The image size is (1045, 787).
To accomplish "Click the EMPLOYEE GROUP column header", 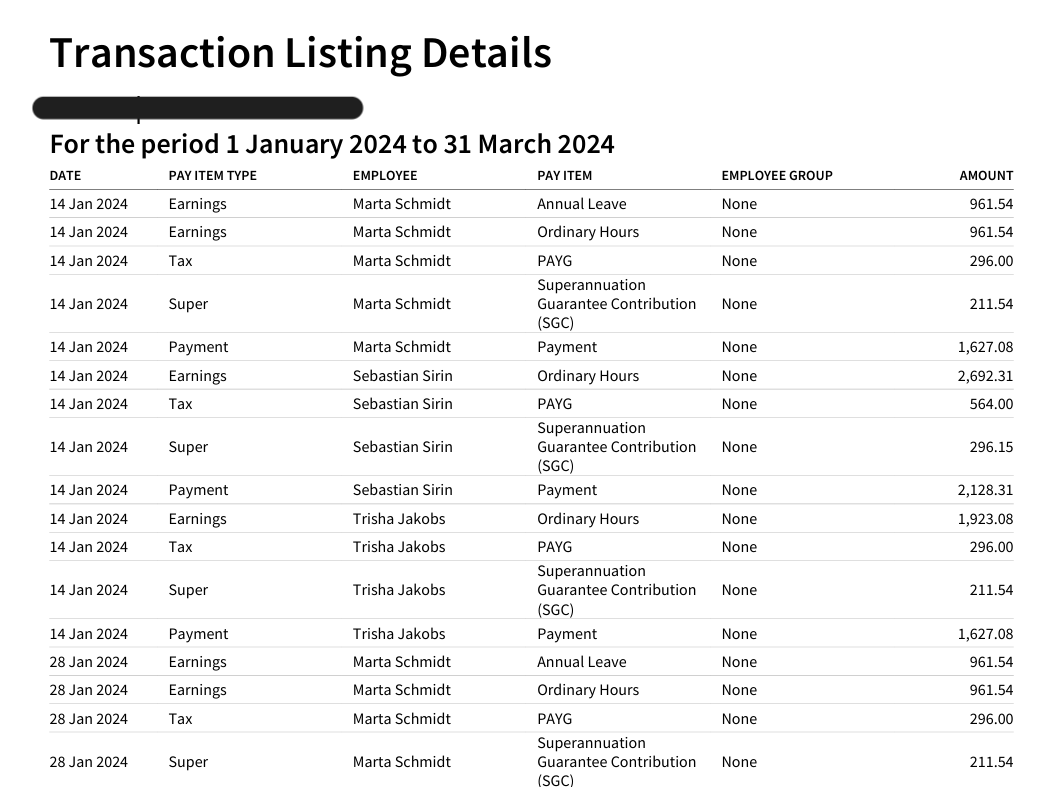I will coord(777,176).
